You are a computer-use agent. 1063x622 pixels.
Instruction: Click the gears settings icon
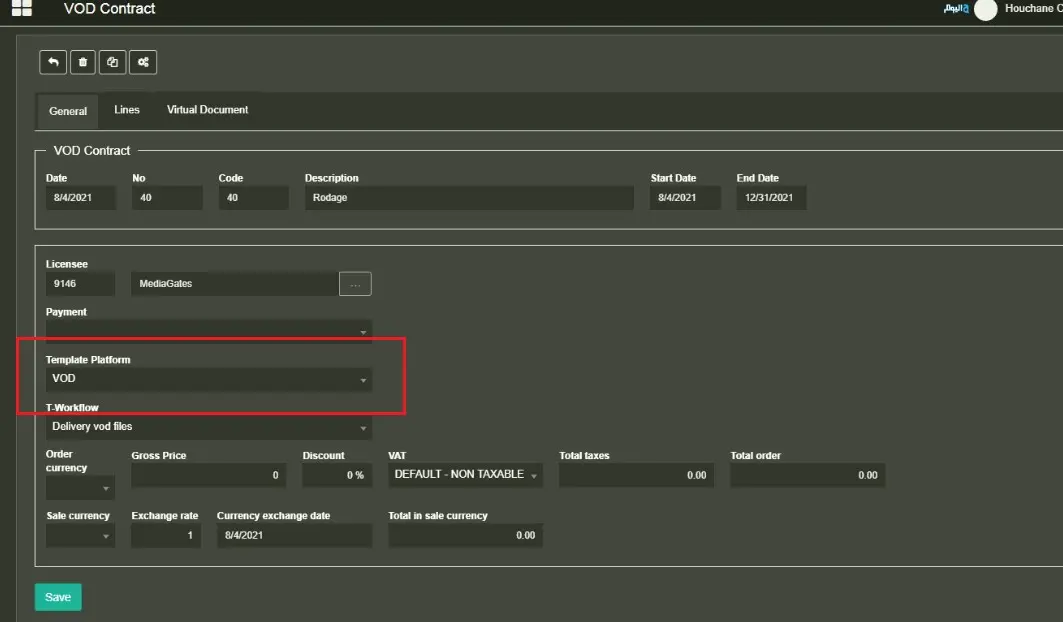click(143, 62)
